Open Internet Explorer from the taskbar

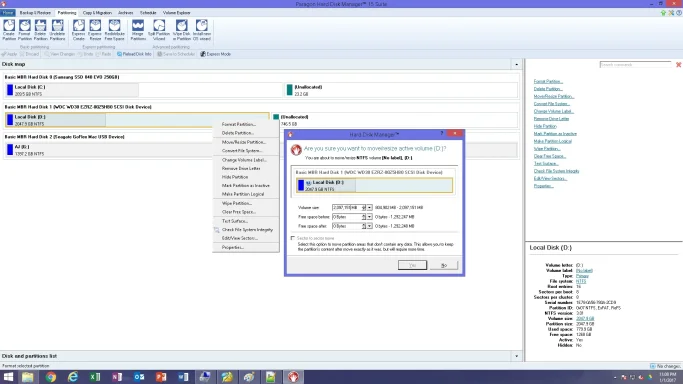pos(73,377)
